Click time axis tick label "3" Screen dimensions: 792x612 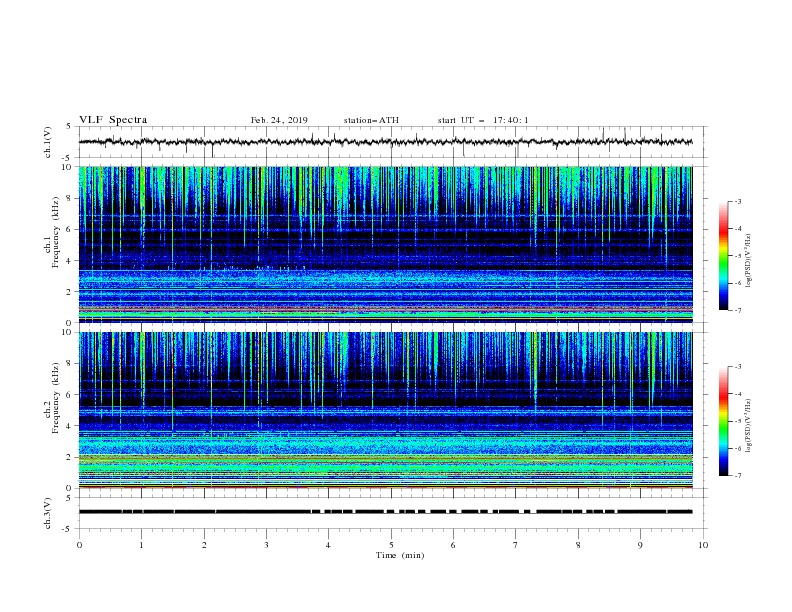click(266, 545)
